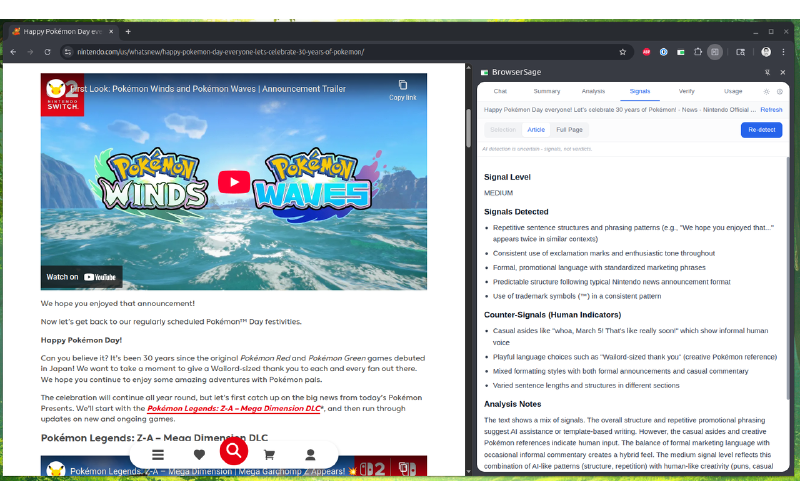Image resolution: width=800 pixels, height=500 pixels.
Task: Toggle the side panel toolbar button
Action: pyautogui.click(x=715, y=52)
